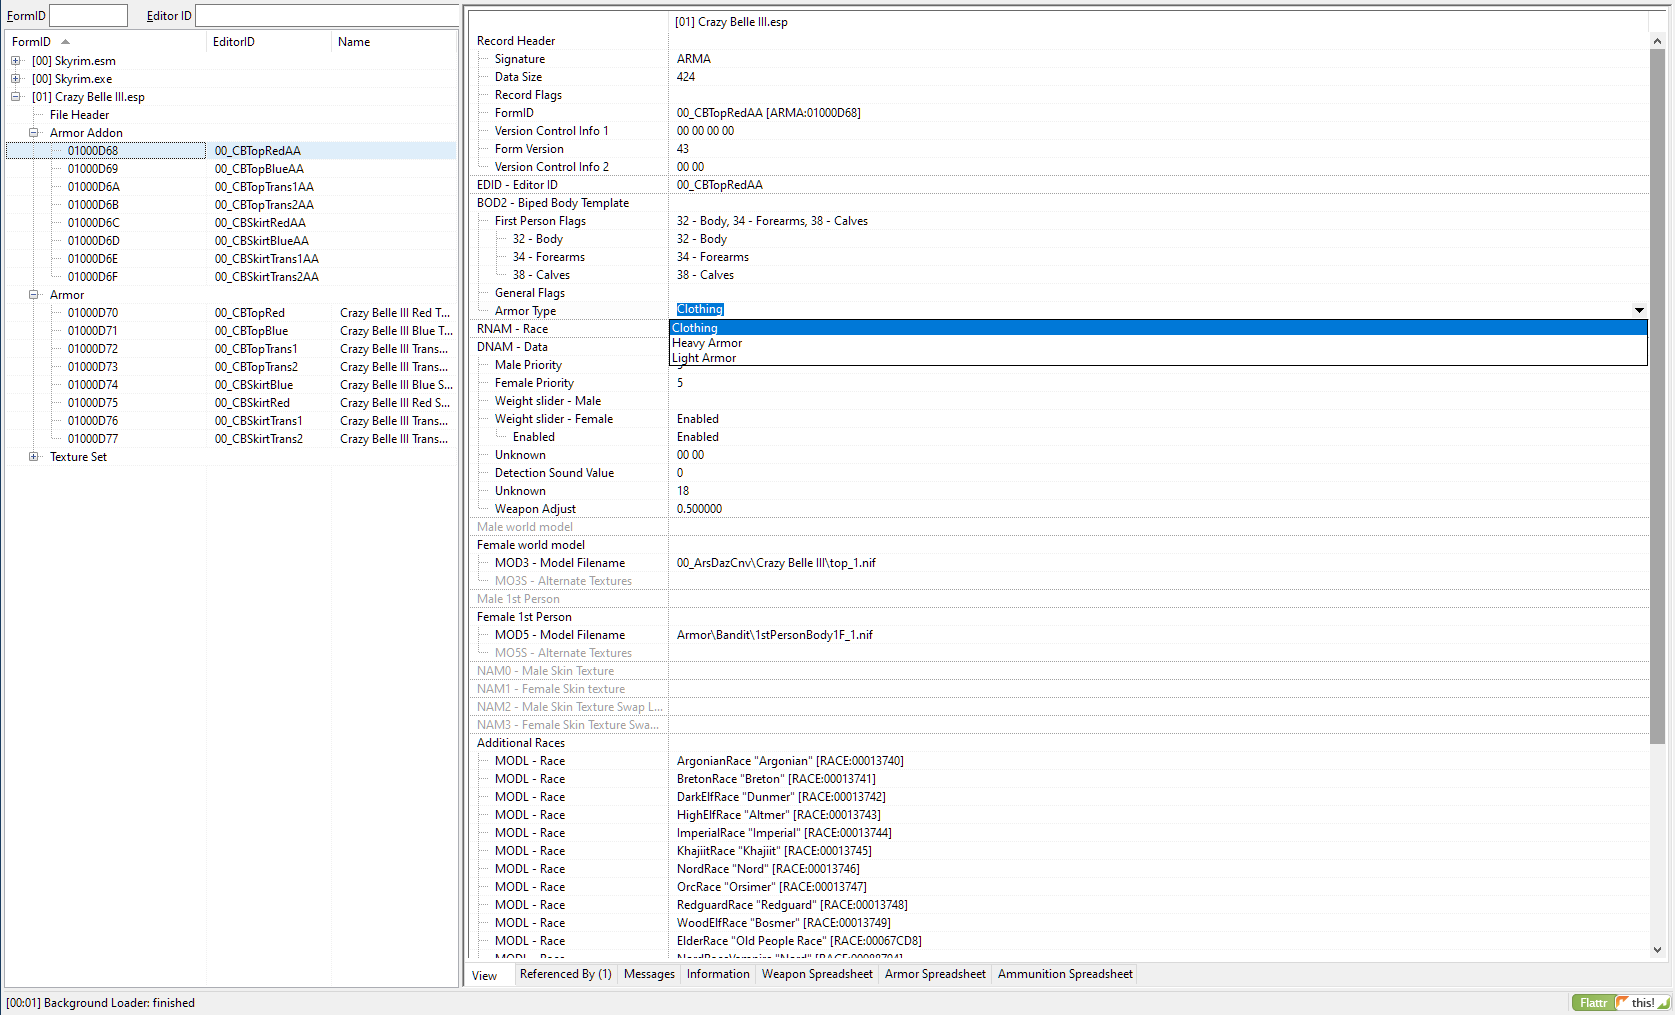The image size is (1675, 1015).
Task: Select record 01000D6A 00_CBTopTrans1AA
Action: point(231,187)
